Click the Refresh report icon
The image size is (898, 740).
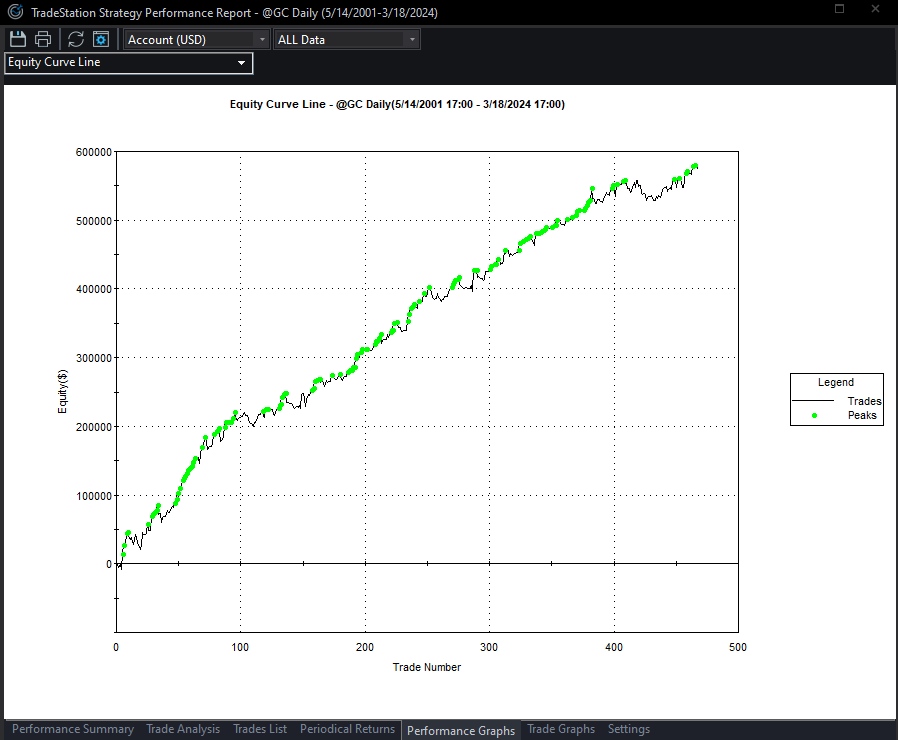click(x=76, y=40)
